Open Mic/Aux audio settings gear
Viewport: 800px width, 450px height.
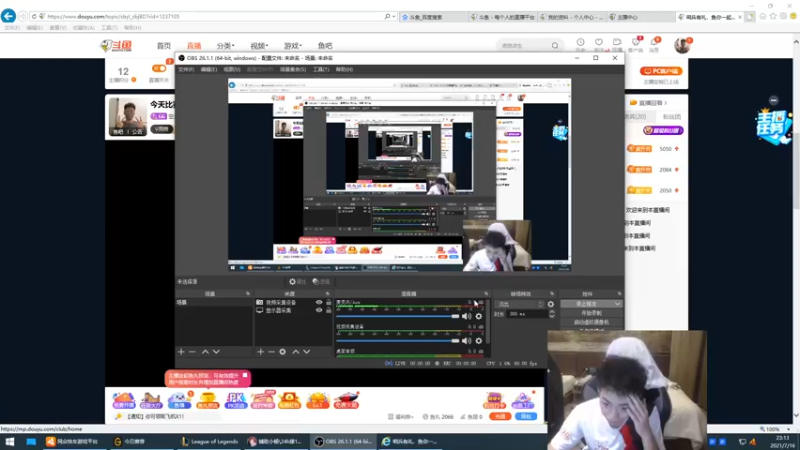tap(479, 316)
